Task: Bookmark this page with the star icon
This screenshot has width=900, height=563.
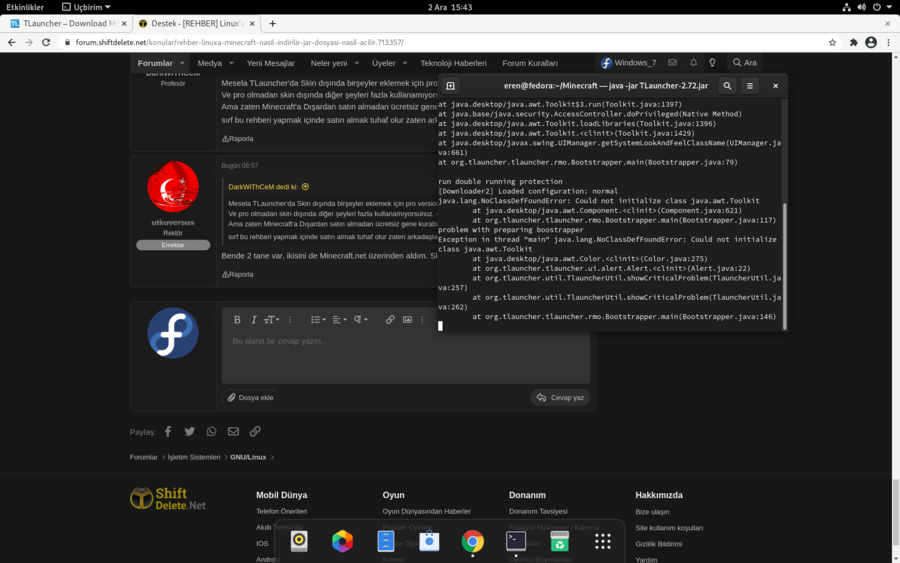Action: coord(832,43)
